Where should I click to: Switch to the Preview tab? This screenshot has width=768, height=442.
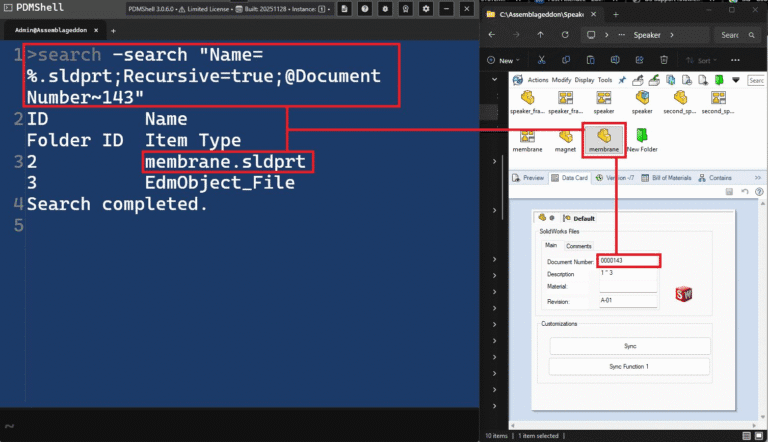(x=528, y=178)
